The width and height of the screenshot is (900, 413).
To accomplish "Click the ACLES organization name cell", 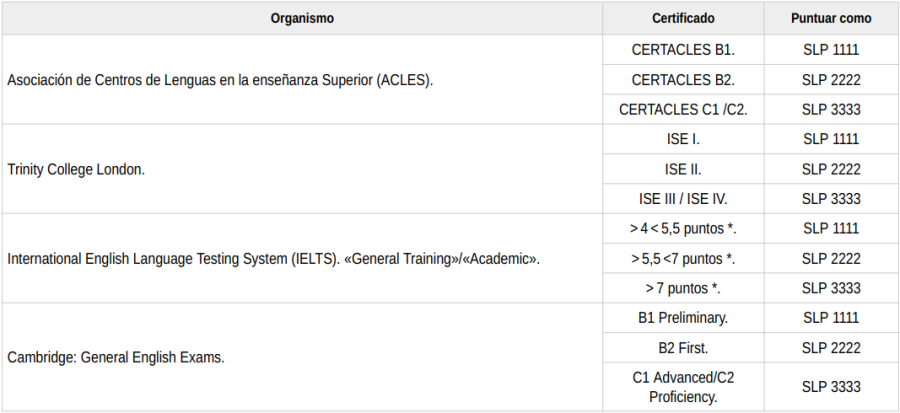I will point(220,80).
